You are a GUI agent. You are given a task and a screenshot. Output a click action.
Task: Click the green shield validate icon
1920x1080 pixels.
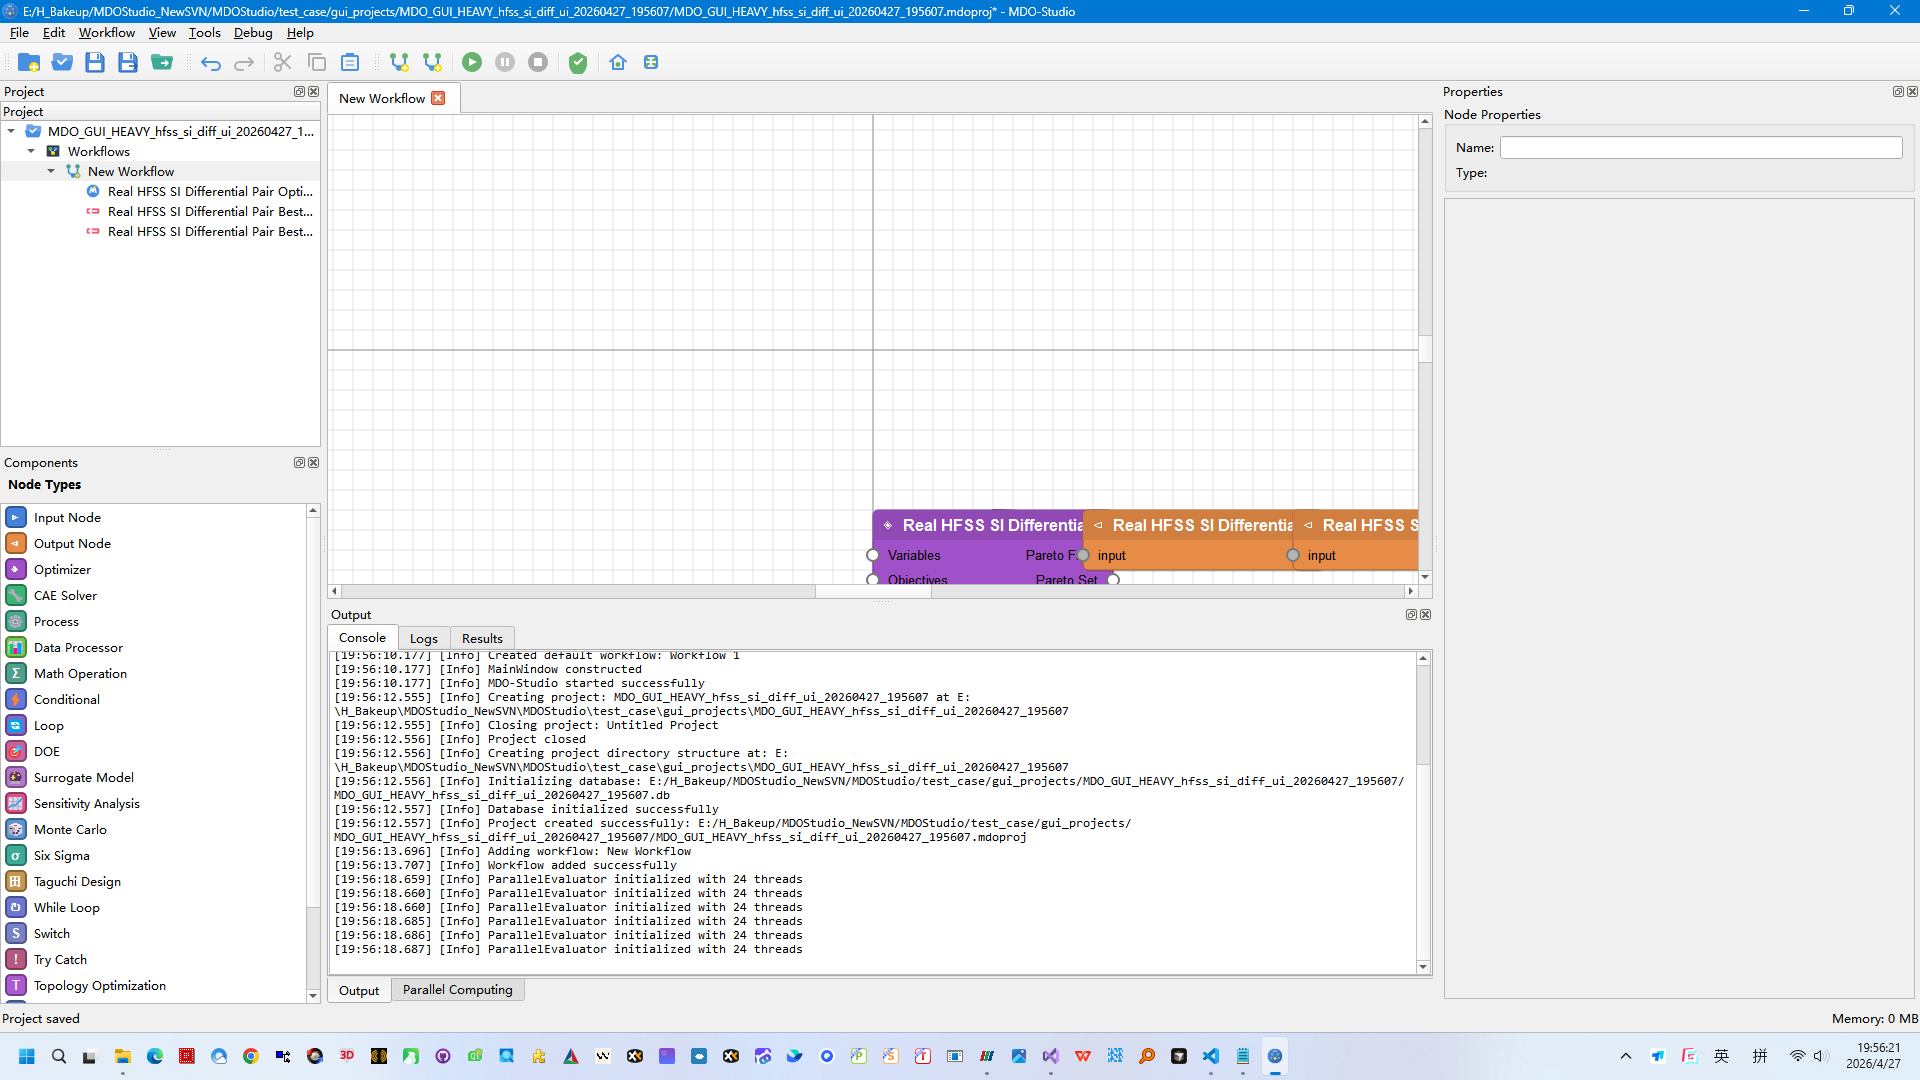click(x=578, y=63)
